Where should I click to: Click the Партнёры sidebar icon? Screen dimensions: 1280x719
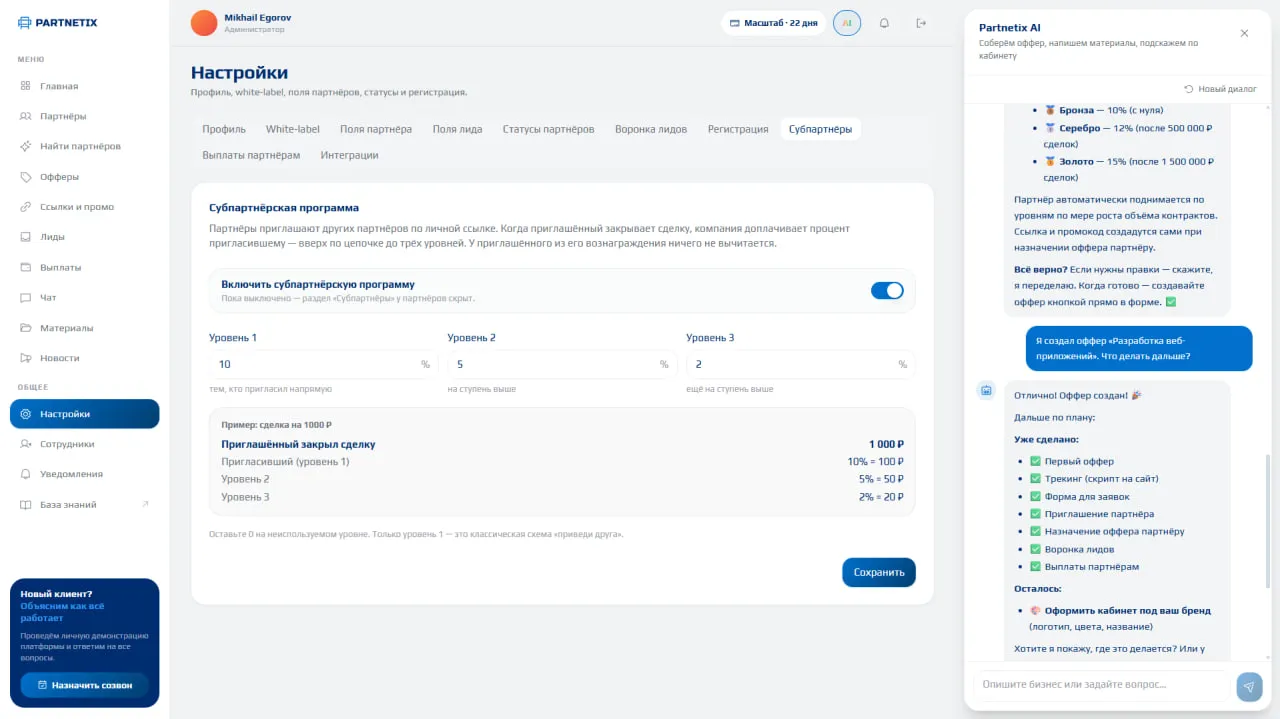coord(26,116)
